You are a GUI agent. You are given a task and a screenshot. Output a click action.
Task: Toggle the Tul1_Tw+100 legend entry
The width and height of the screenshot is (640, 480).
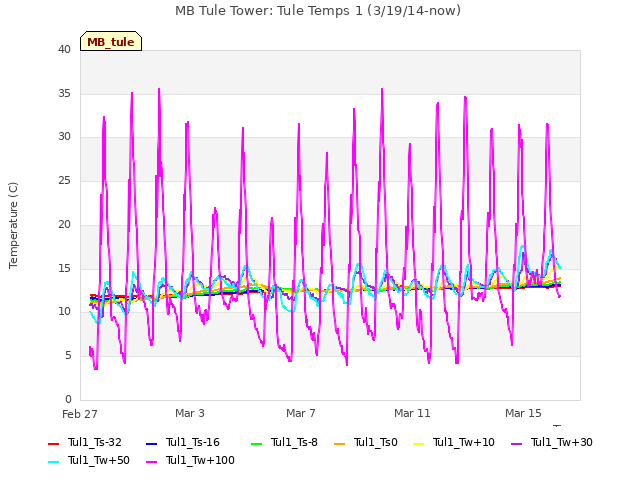pyautogui.click(x=190, y=460)
